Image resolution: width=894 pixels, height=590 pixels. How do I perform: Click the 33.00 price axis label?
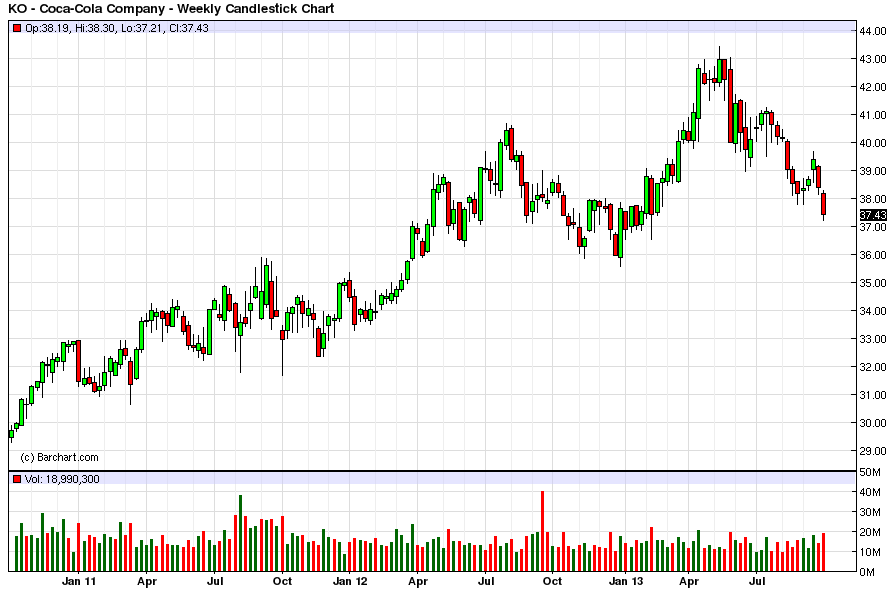point(873,339)
